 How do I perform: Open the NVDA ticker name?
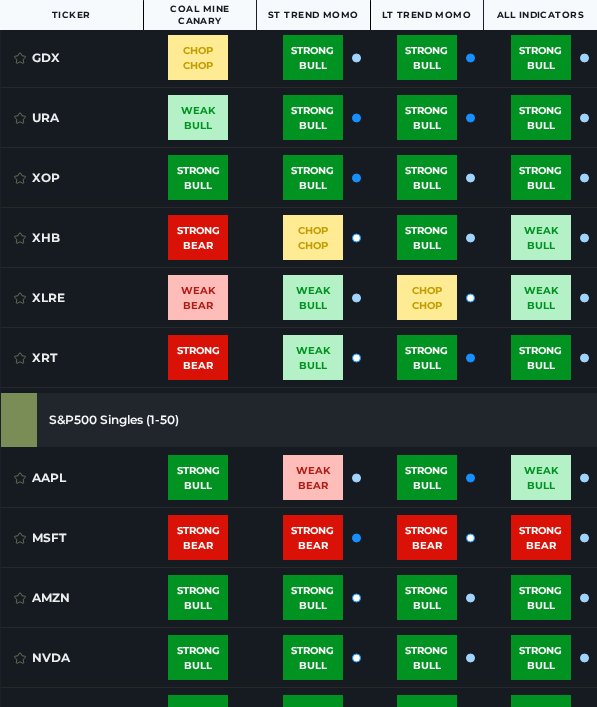point(51,658)
